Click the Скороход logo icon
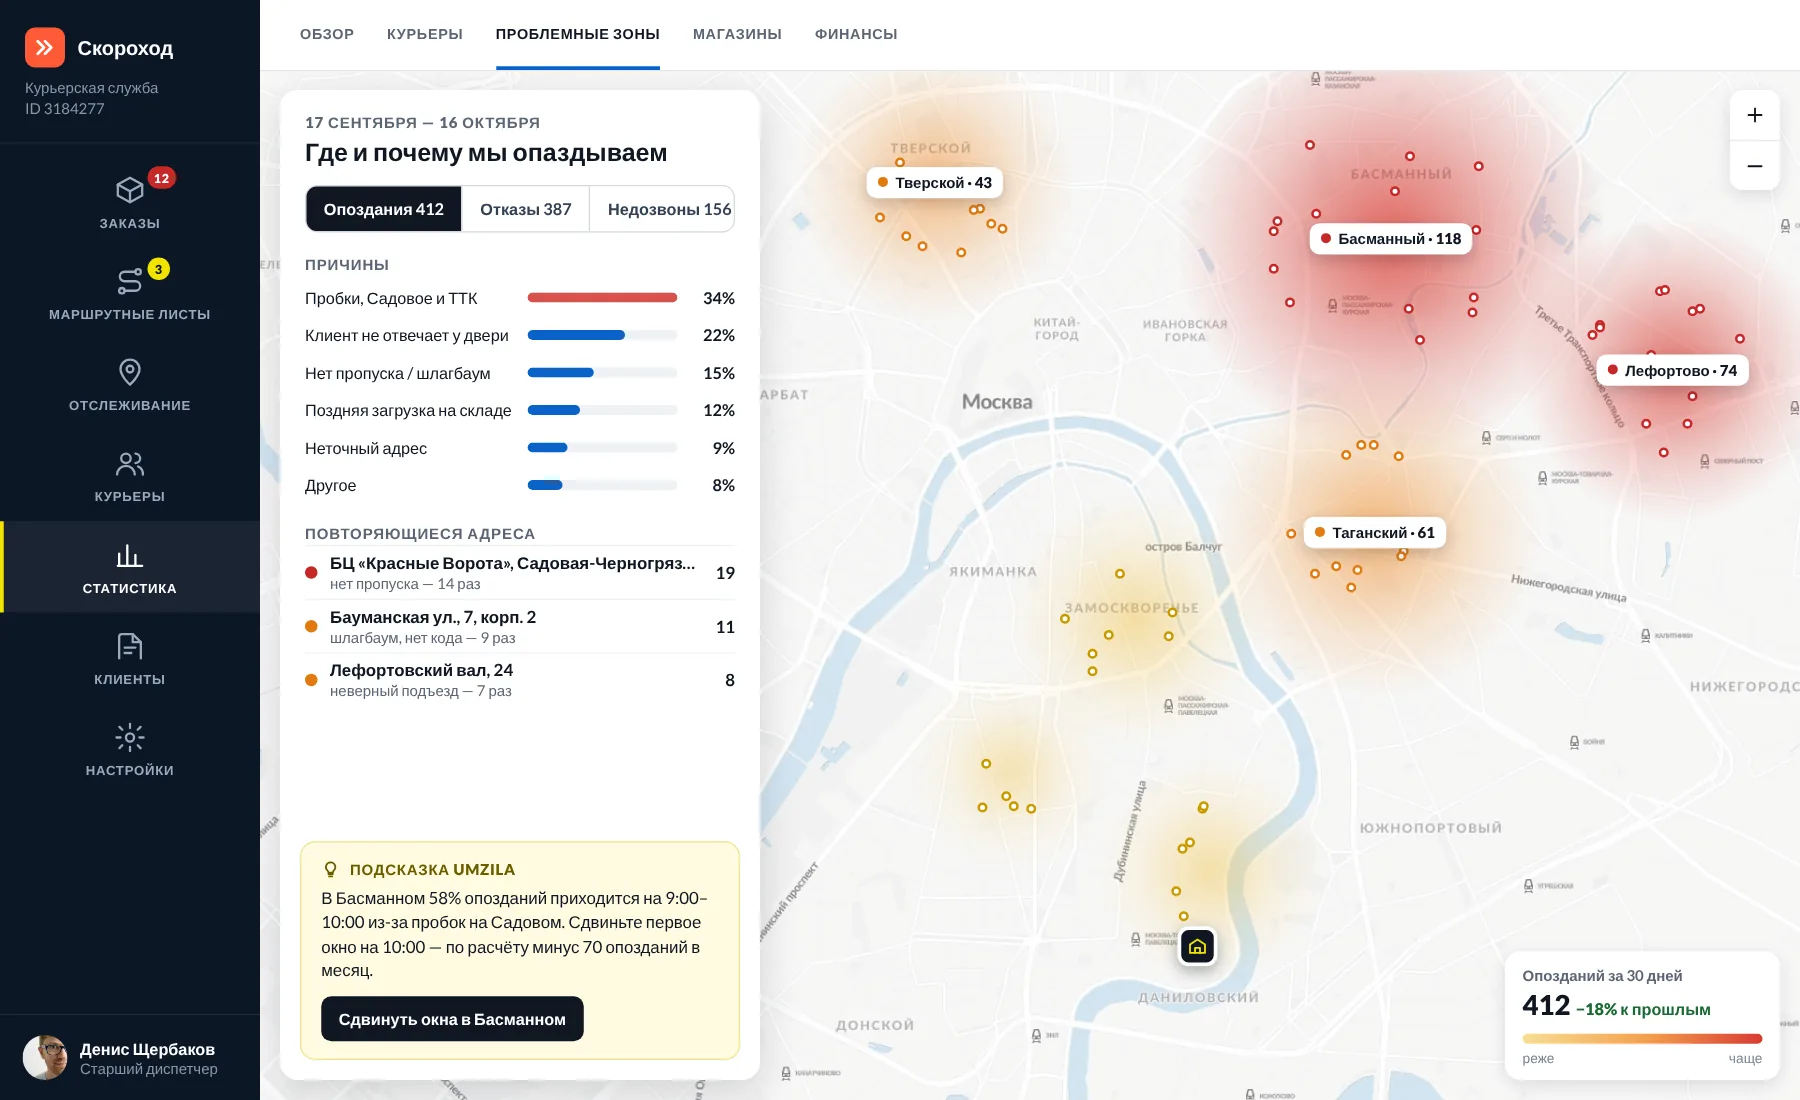The image size is (1800, 1100). [x=45, y=47]
